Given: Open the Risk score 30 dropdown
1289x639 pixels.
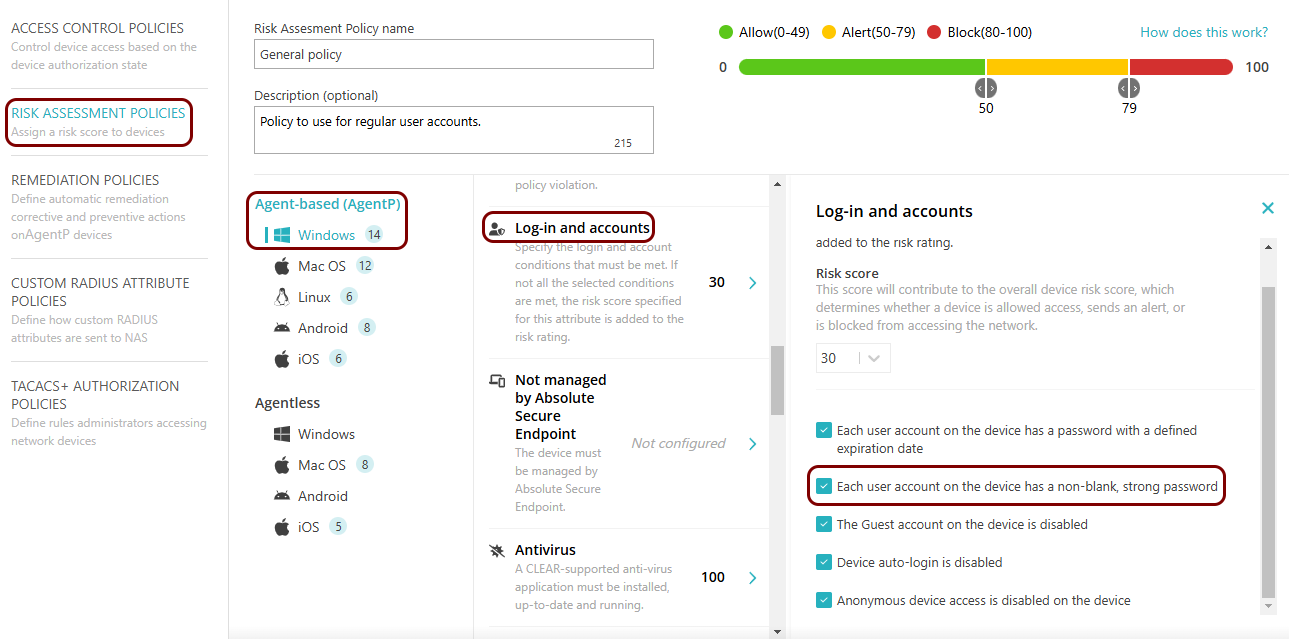Looking at the screenshot, I should click(x=852, y=358).
